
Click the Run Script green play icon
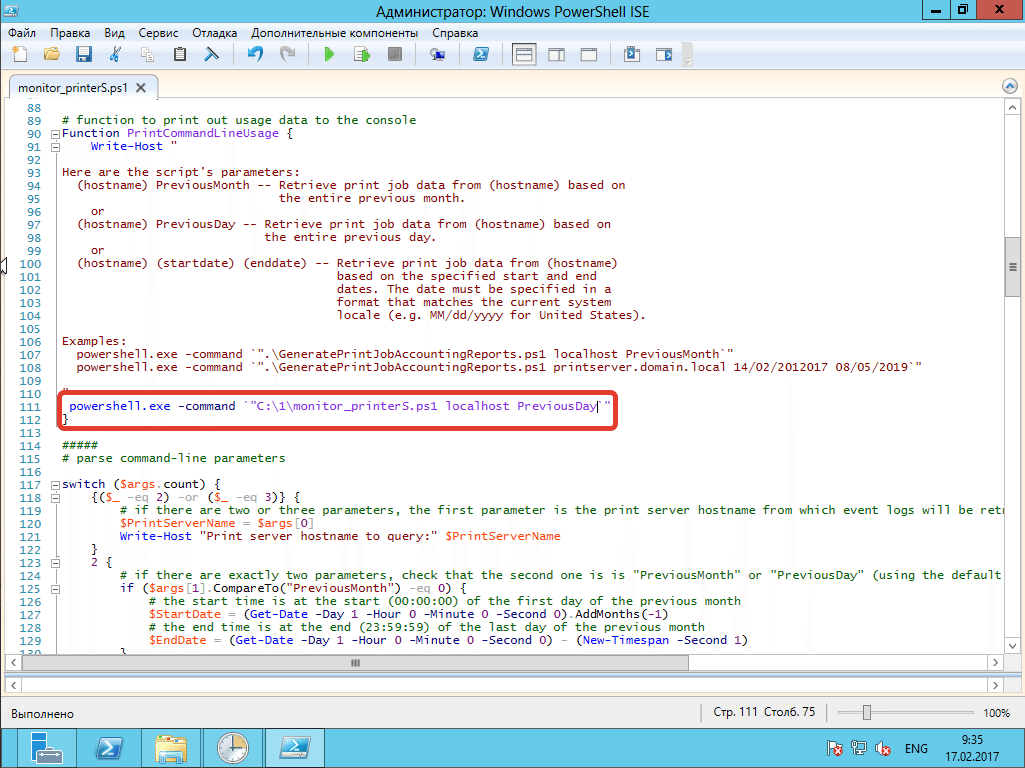pyautogui.click(x=329, y=54)
